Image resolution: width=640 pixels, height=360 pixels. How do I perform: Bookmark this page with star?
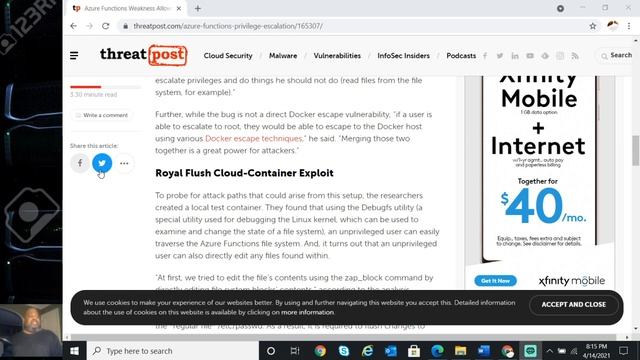coord(593,26)
